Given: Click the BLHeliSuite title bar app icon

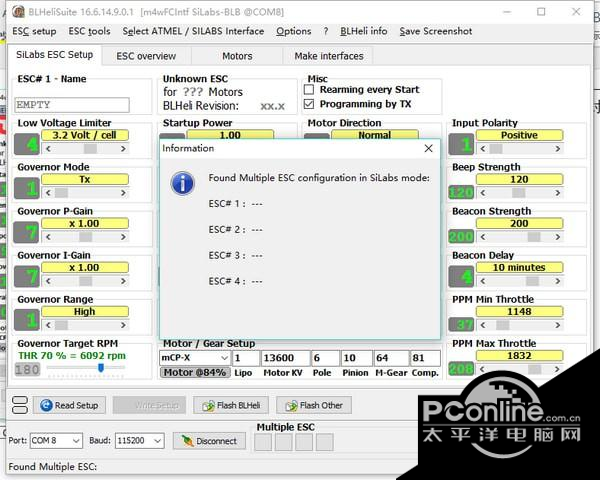Looking at the screenshot, I should coord(18,12).
